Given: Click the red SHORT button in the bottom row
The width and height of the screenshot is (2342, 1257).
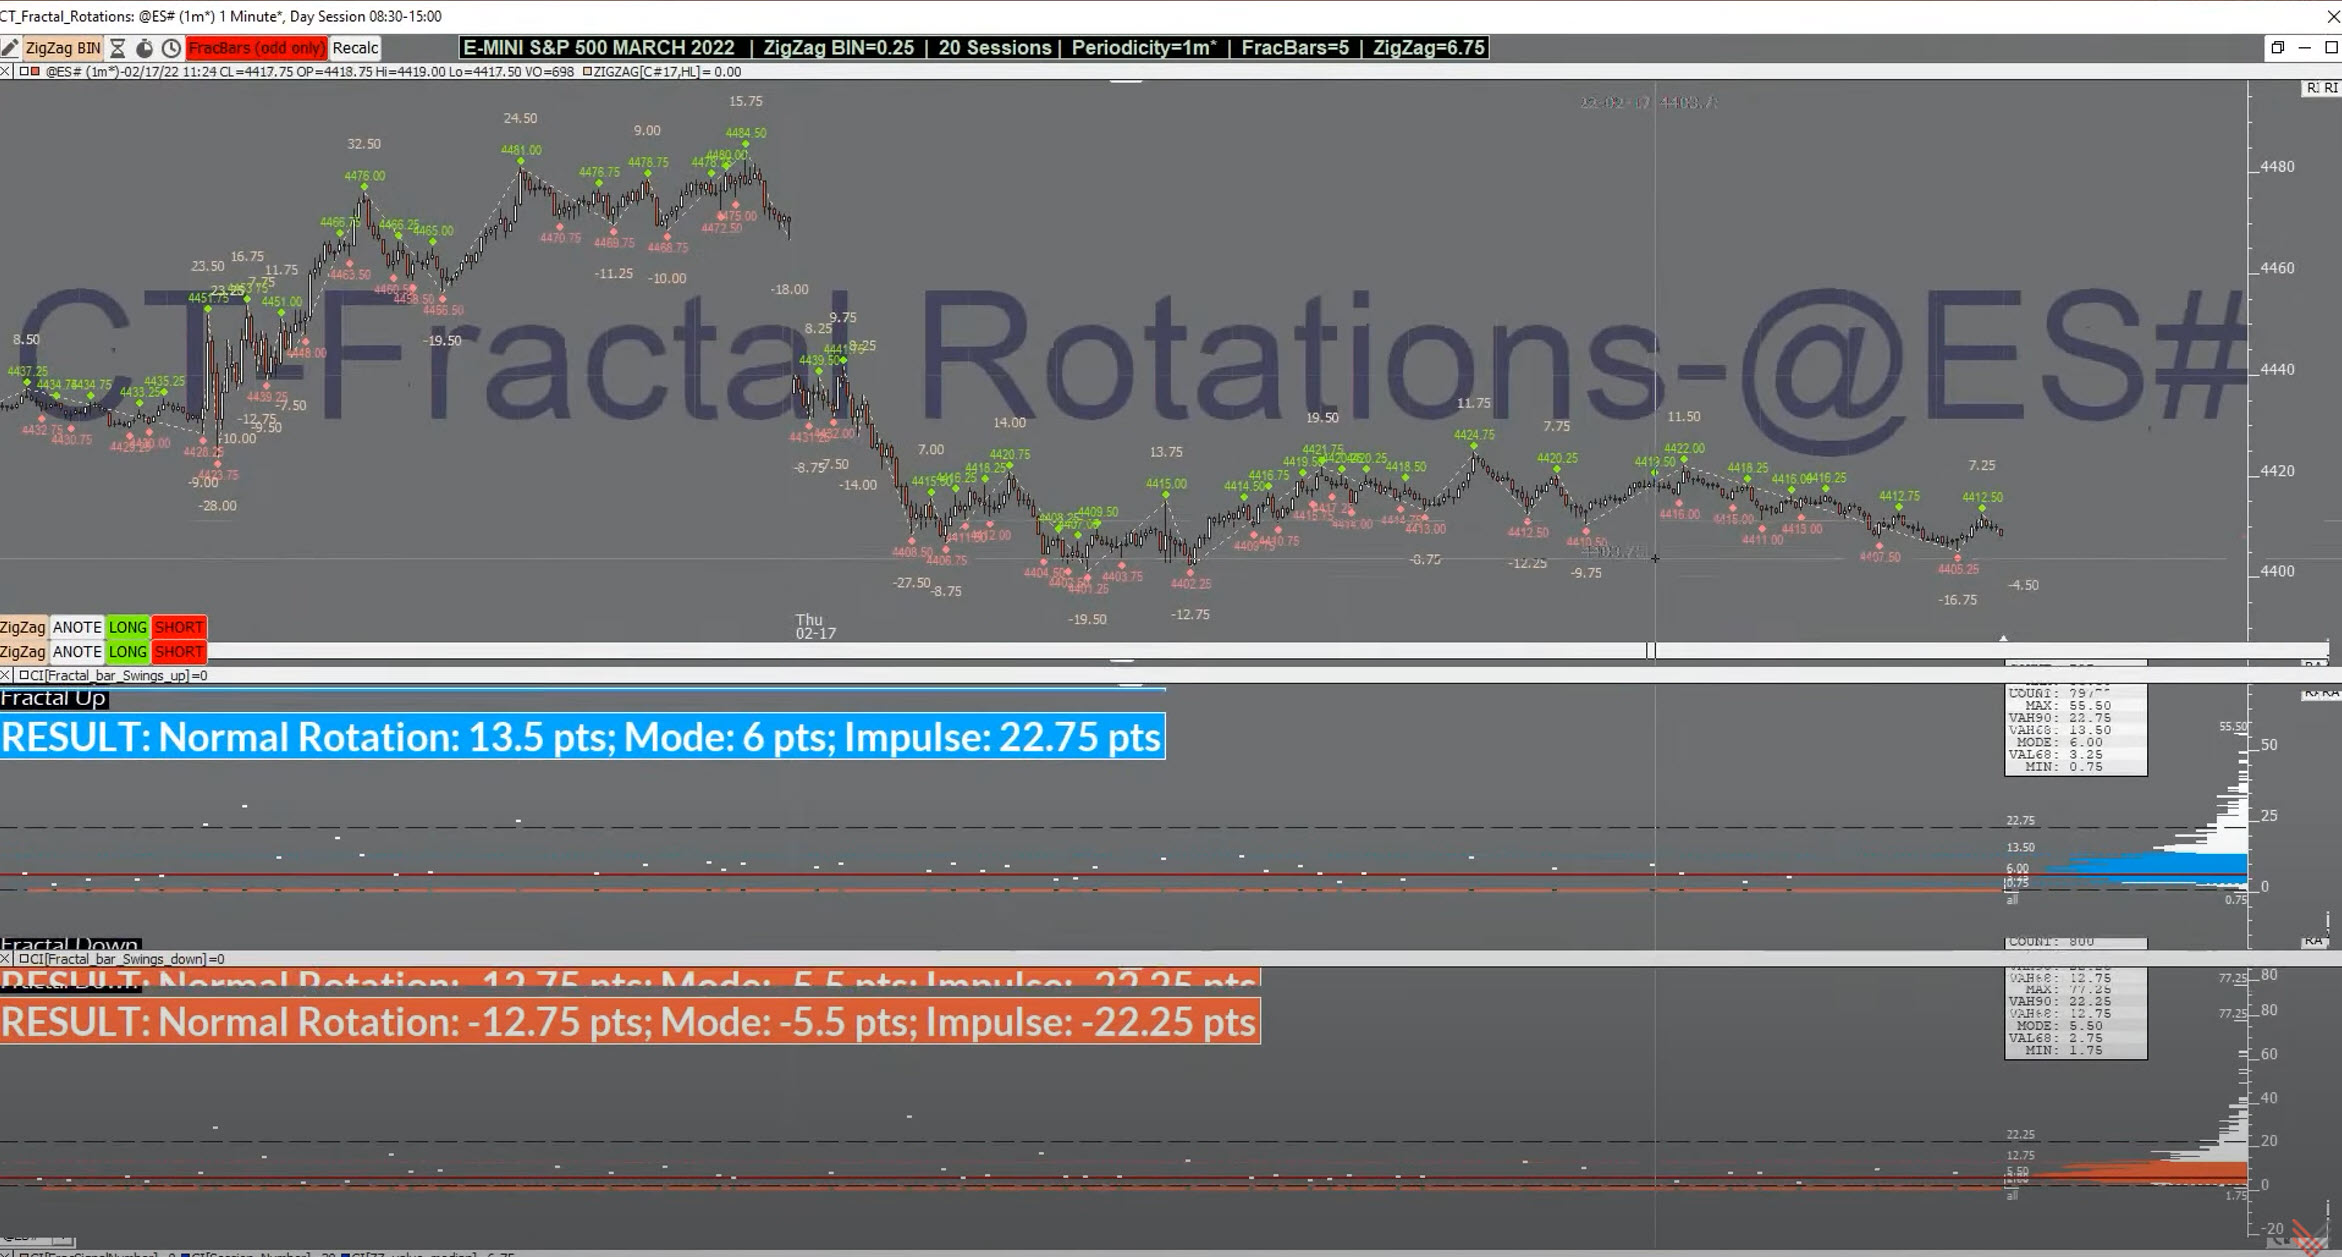Looking at the screenshot, I should click(x=179, y=652).
